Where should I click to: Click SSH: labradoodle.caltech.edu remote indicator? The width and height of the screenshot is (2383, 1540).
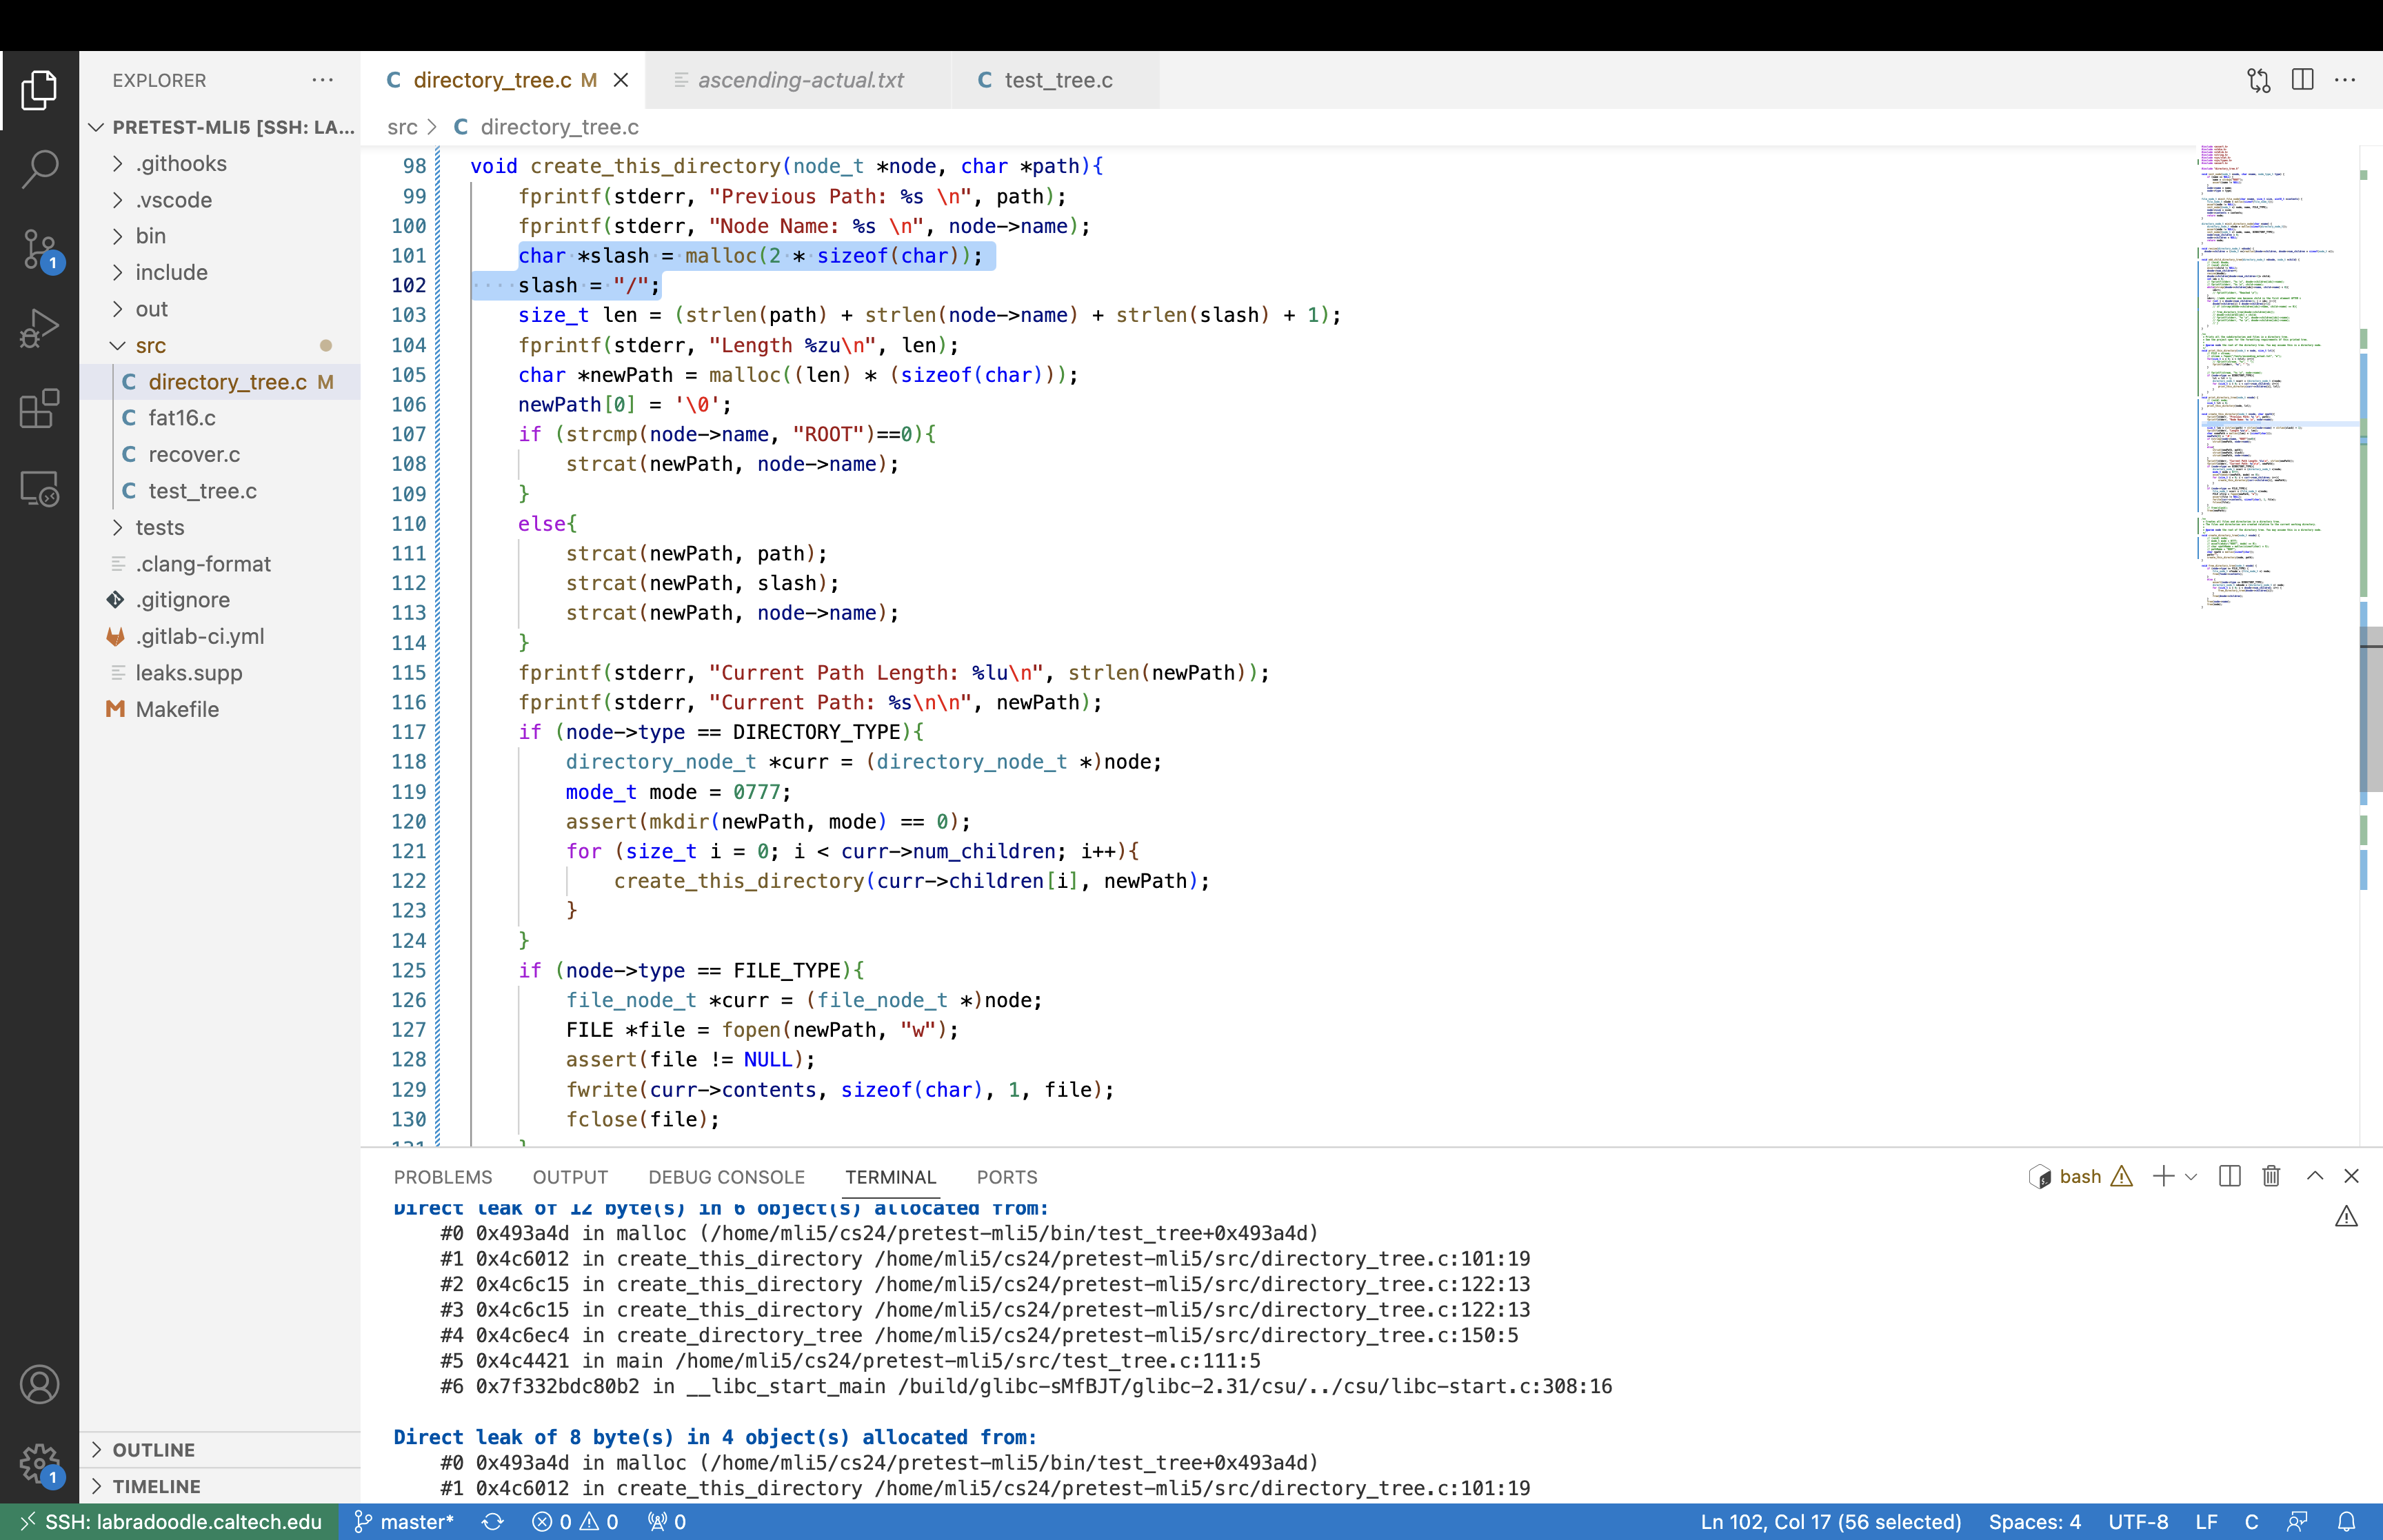[x=170, y=1521]
